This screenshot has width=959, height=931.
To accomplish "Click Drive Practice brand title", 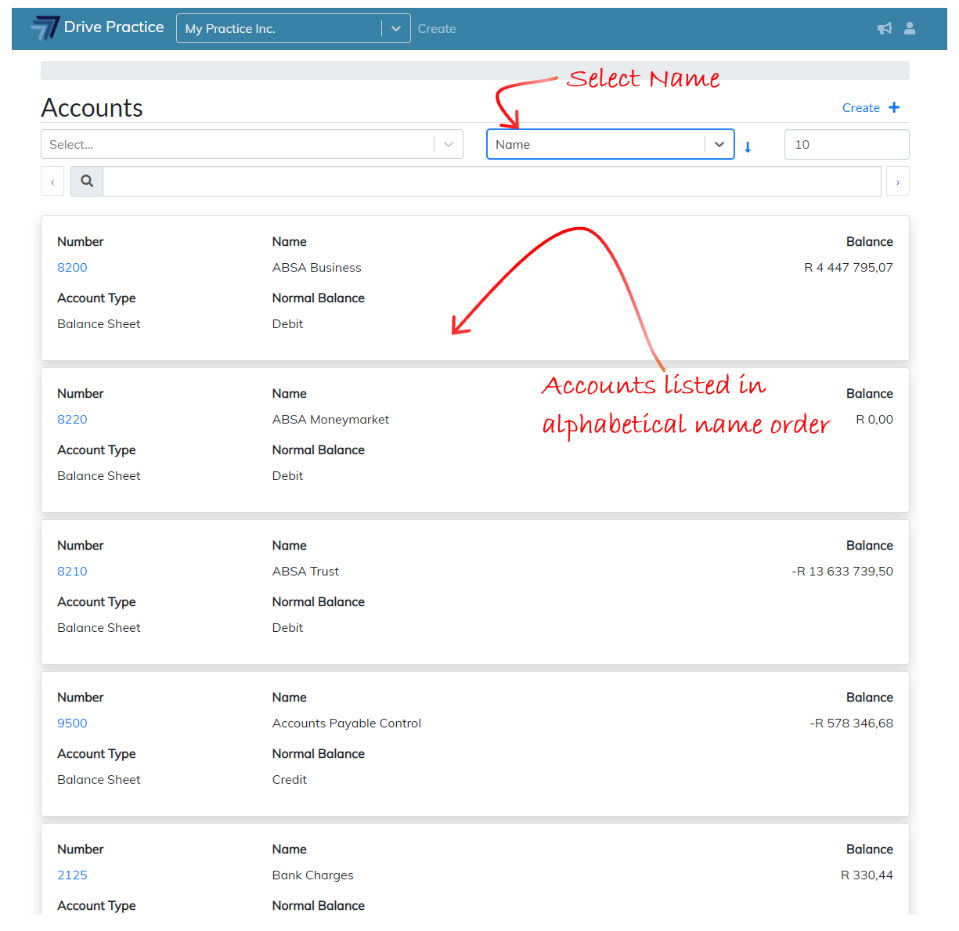I will pos(114,27).
